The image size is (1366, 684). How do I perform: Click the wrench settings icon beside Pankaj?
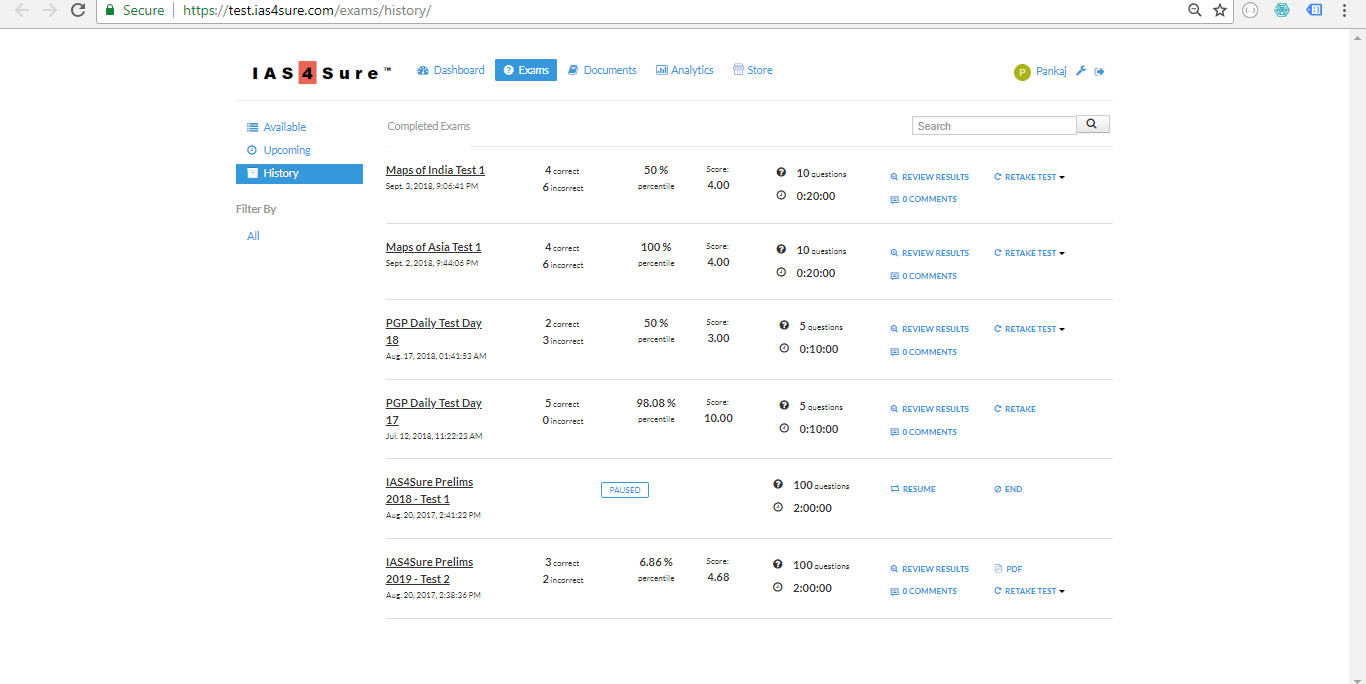coord(1081,71)
